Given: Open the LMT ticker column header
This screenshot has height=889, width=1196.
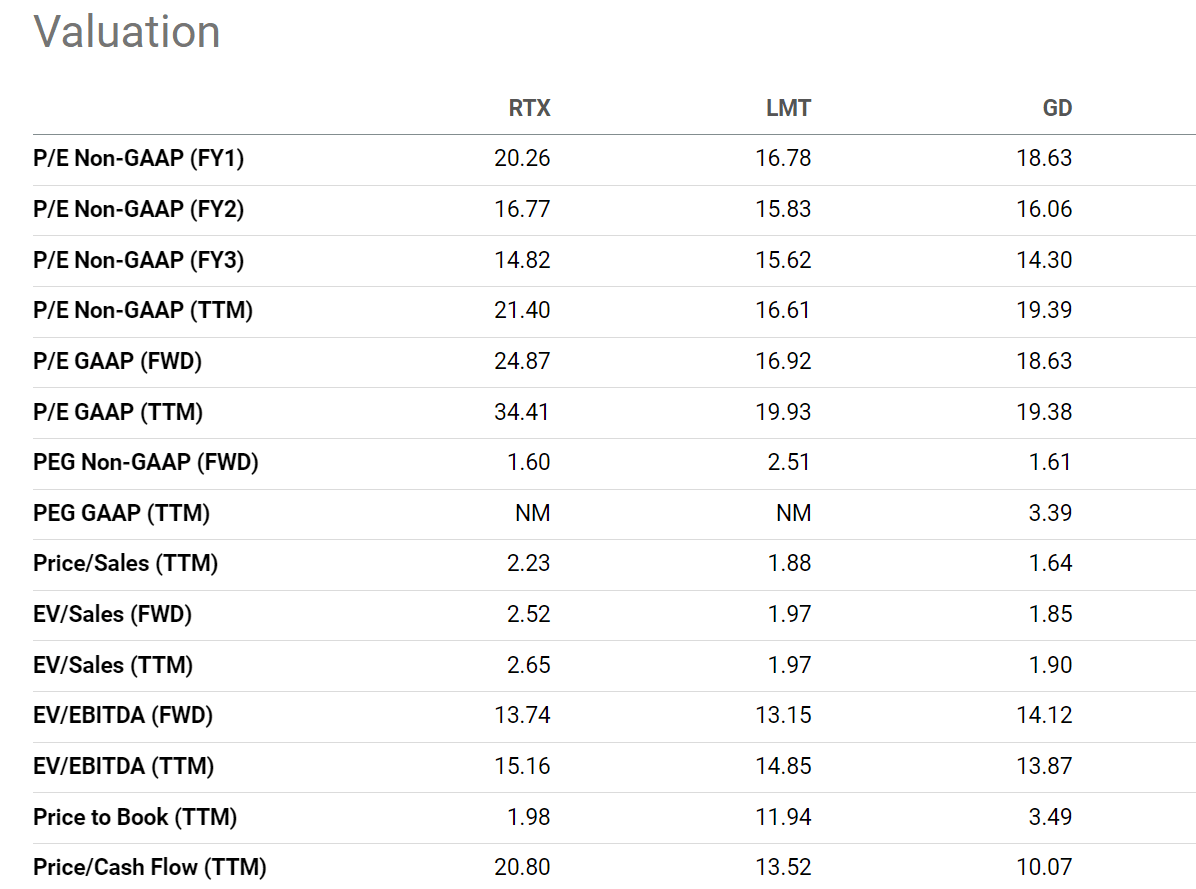Looking at the screenshot, I should click(788, 108).
